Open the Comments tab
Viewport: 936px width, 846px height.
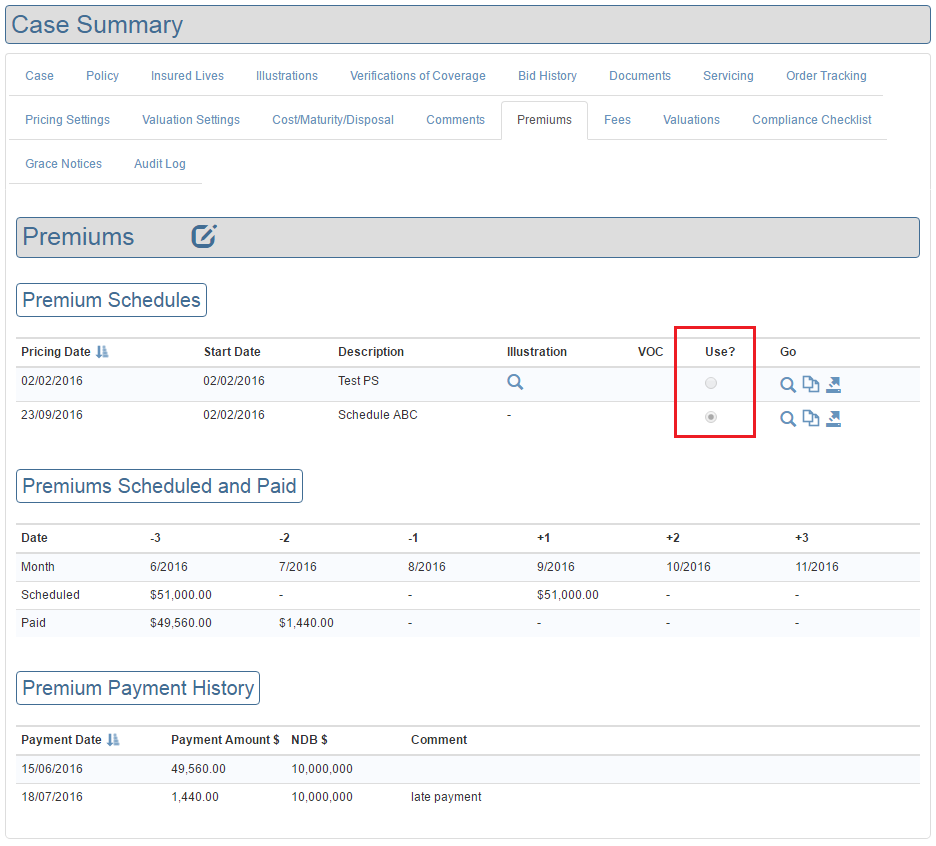tap(455, 120)
